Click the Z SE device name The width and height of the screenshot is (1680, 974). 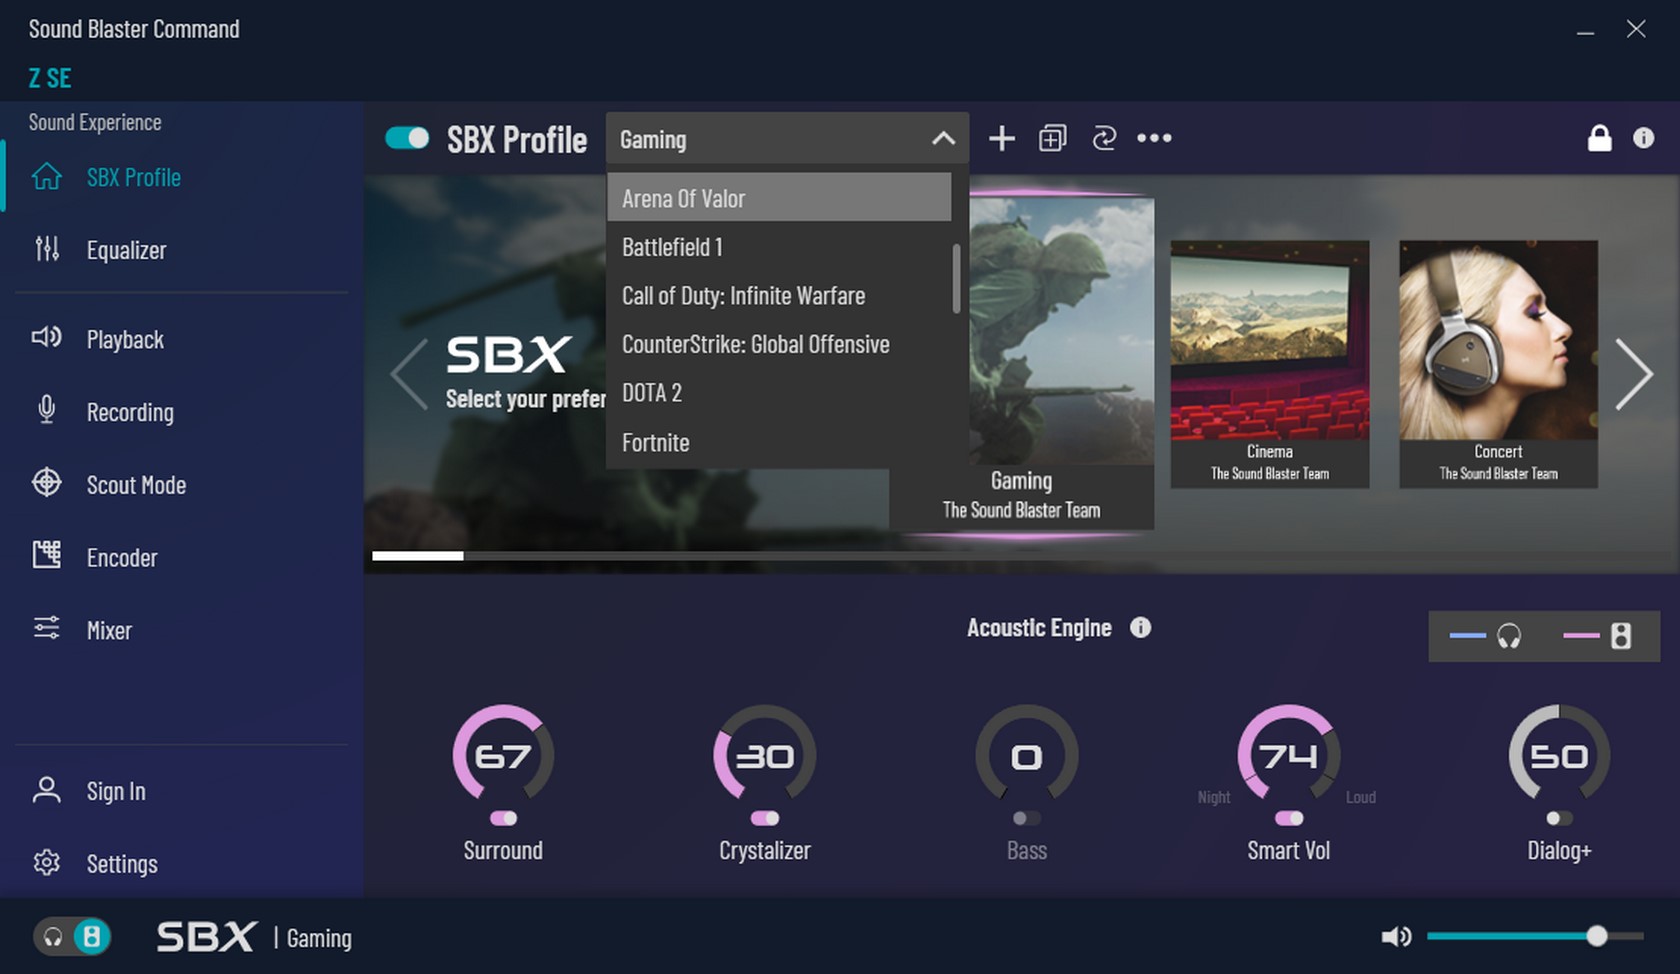[x=49, y=78]
